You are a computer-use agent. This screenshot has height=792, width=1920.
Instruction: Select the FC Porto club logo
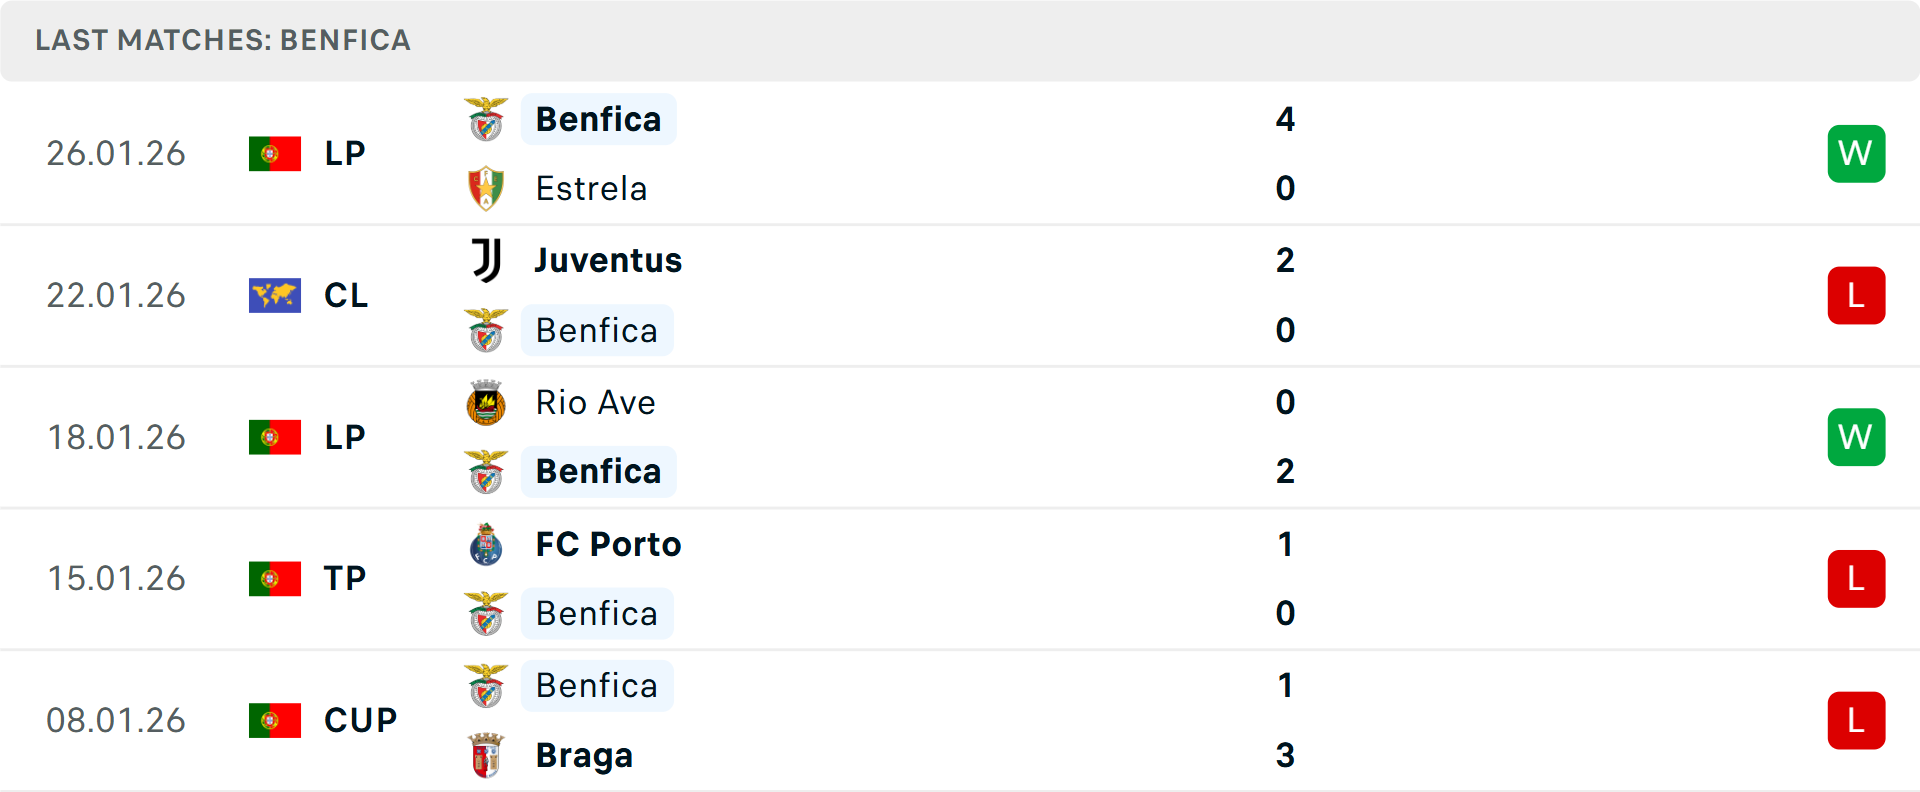[486, 545]
